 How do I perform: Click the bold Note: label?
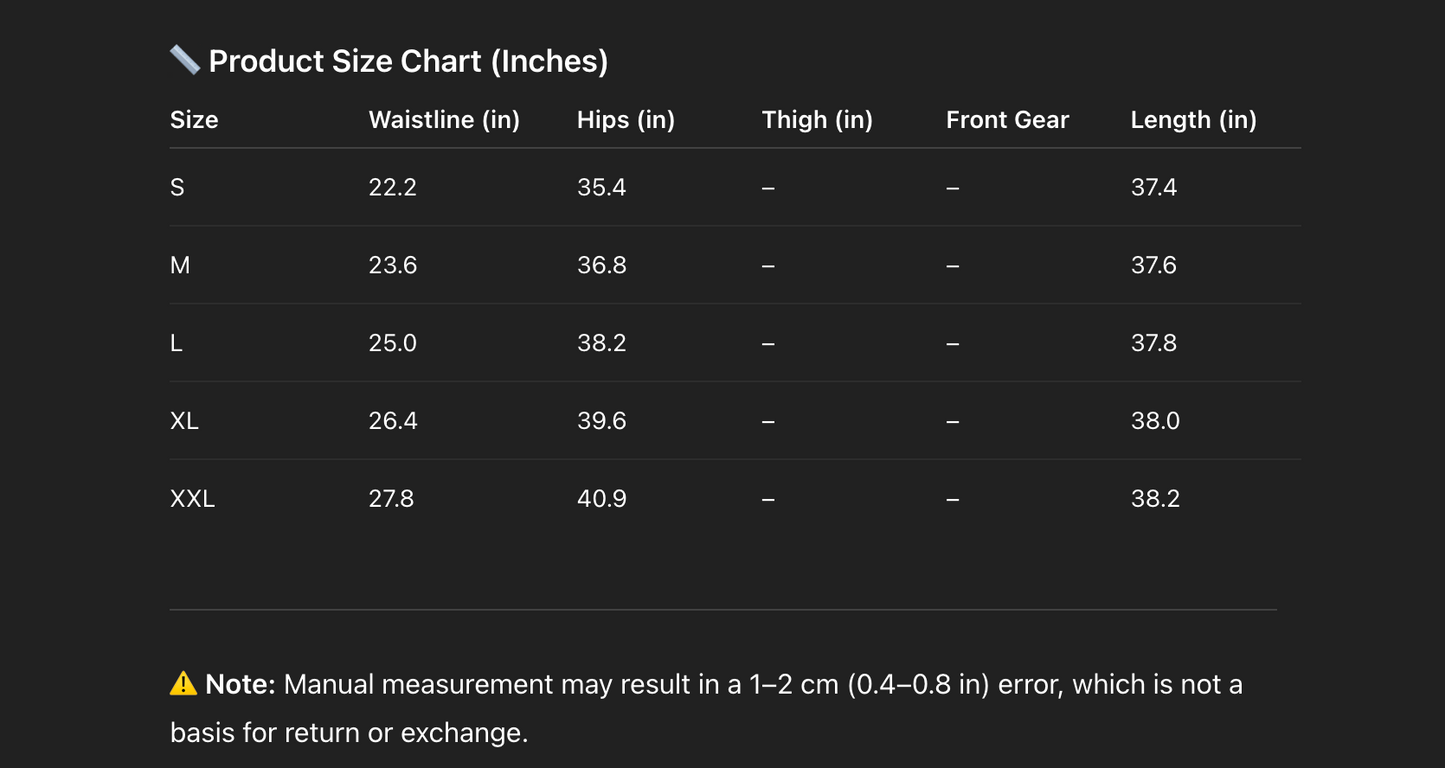240,685
